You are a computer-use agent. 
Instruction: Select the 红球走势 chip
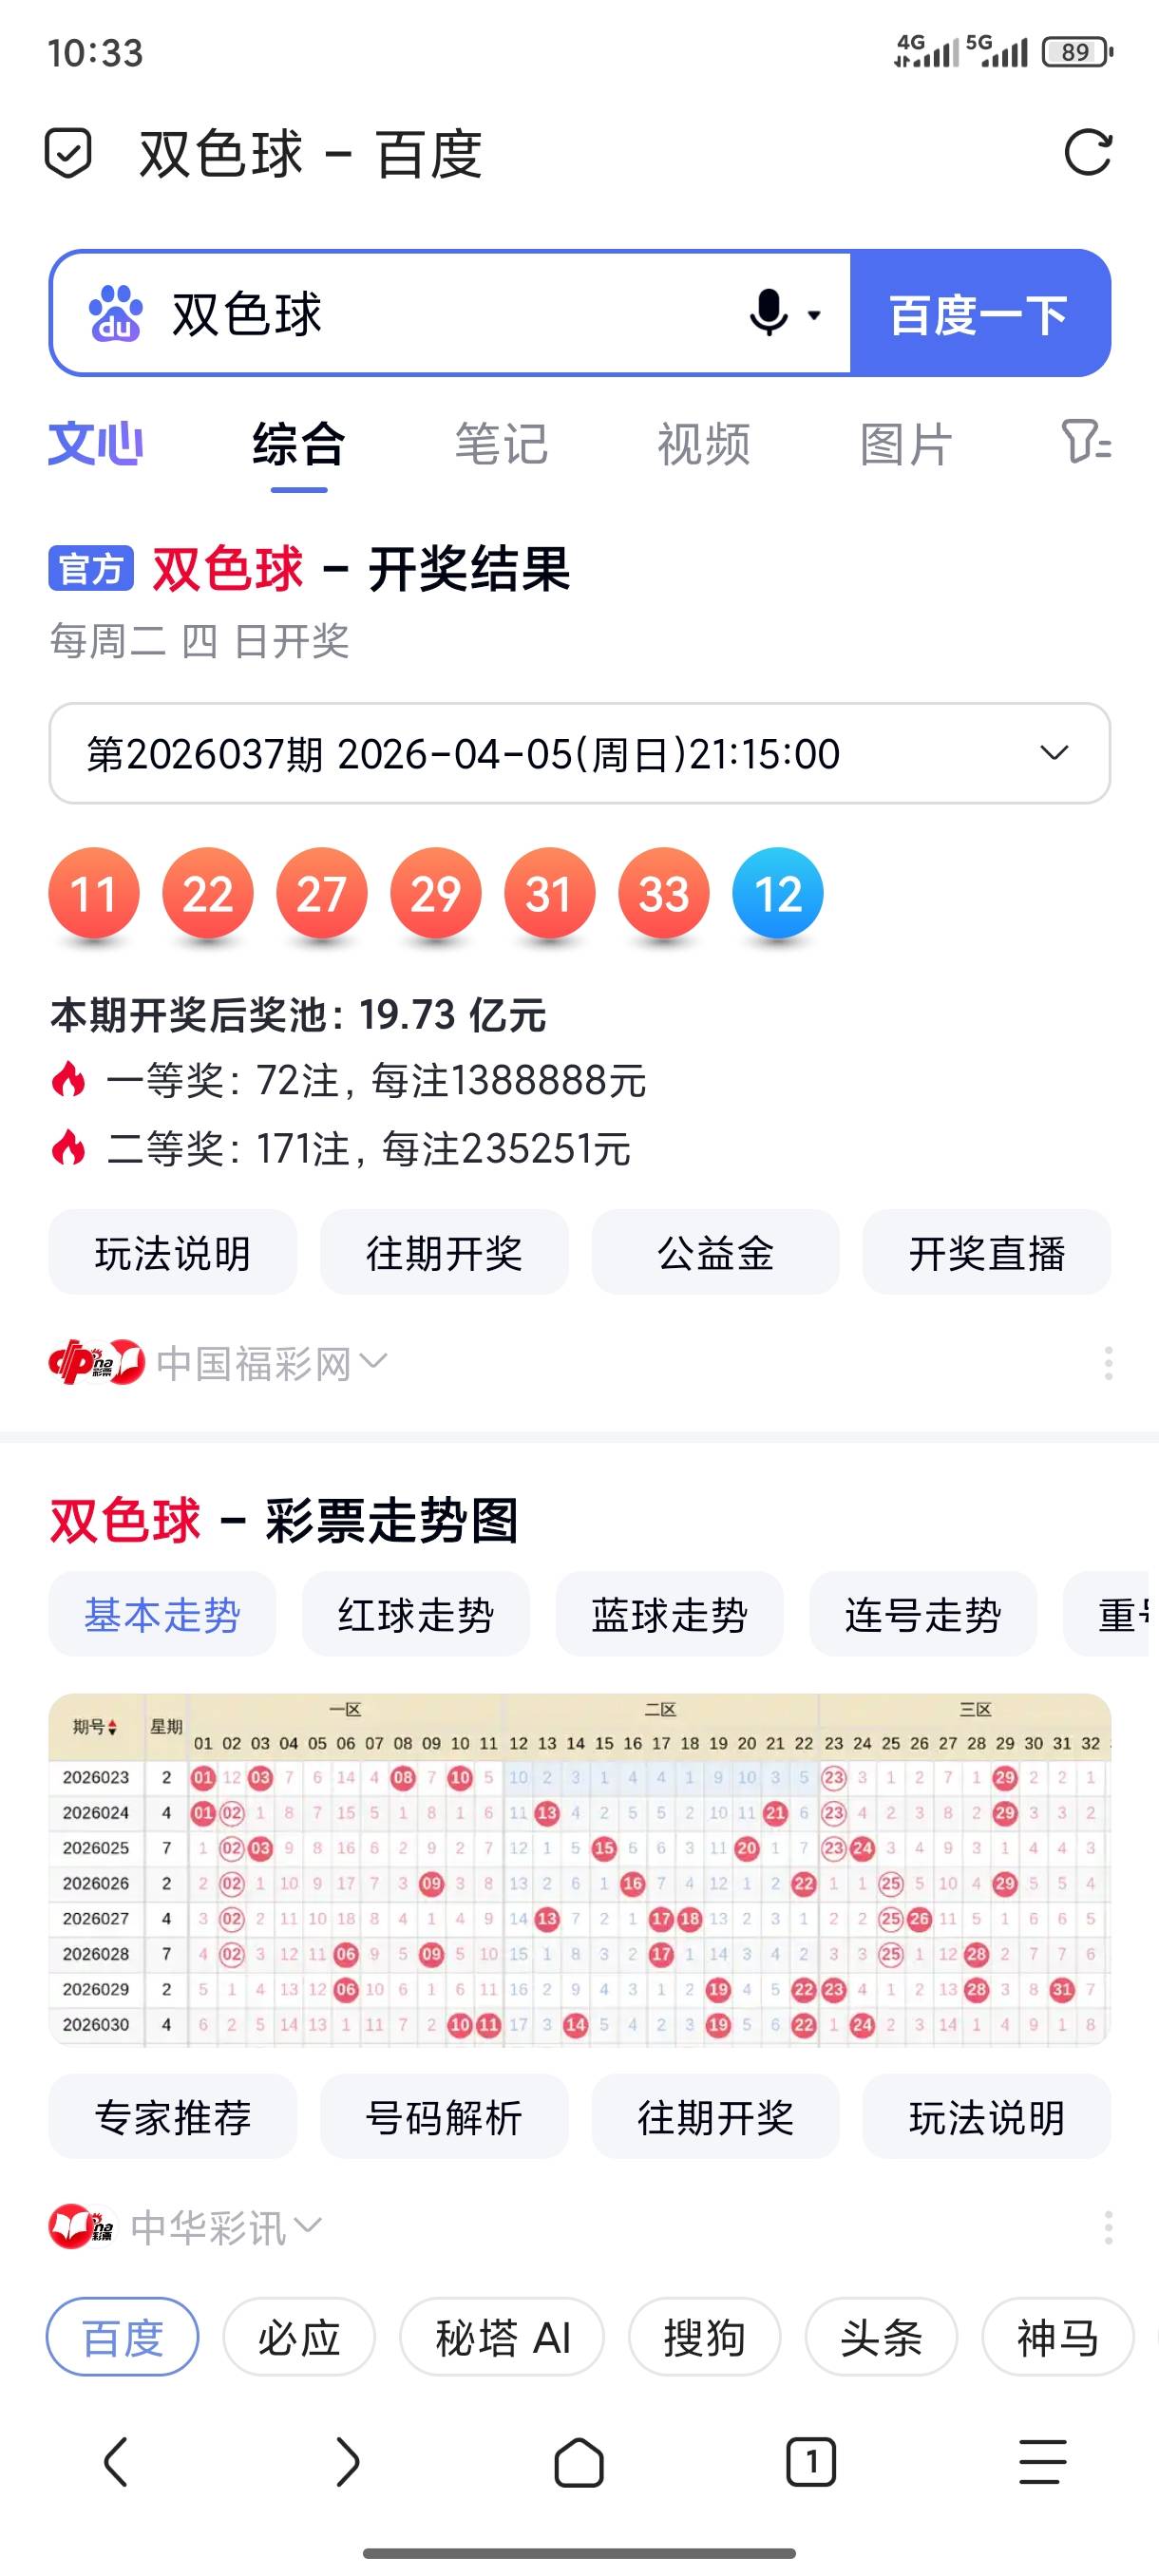[416, 1614]
